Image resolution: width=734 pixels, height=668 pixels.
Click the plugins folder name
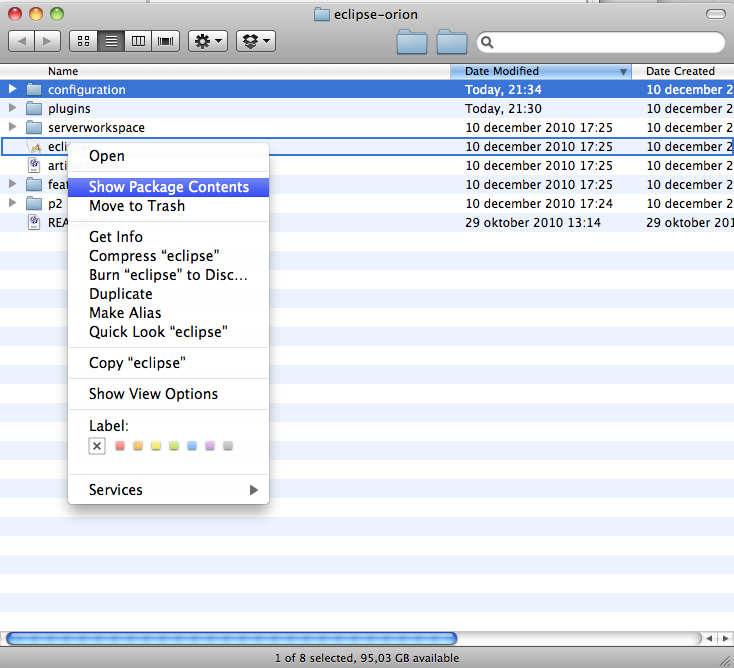[x=69, y=109]
